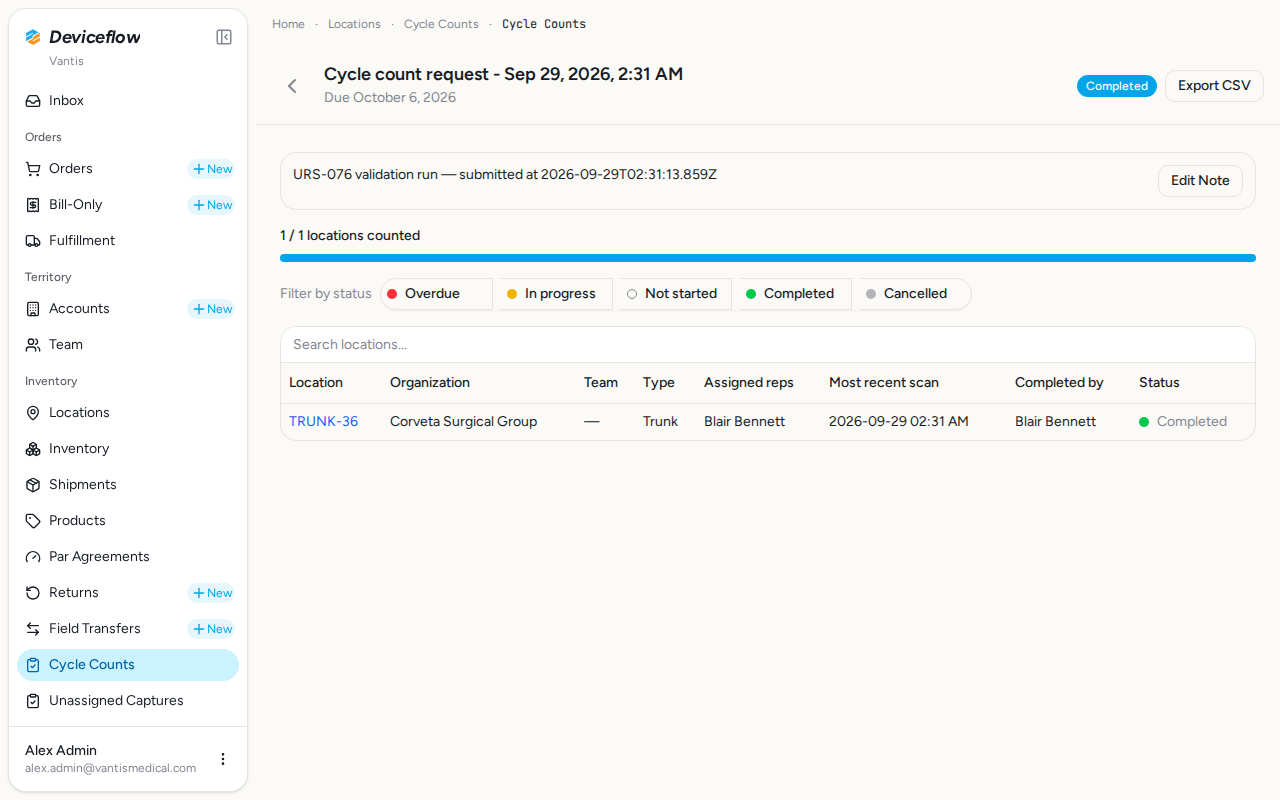Click the locations counted progress bar
This screenshot has height=800, width=1280.
pos(768,258)
